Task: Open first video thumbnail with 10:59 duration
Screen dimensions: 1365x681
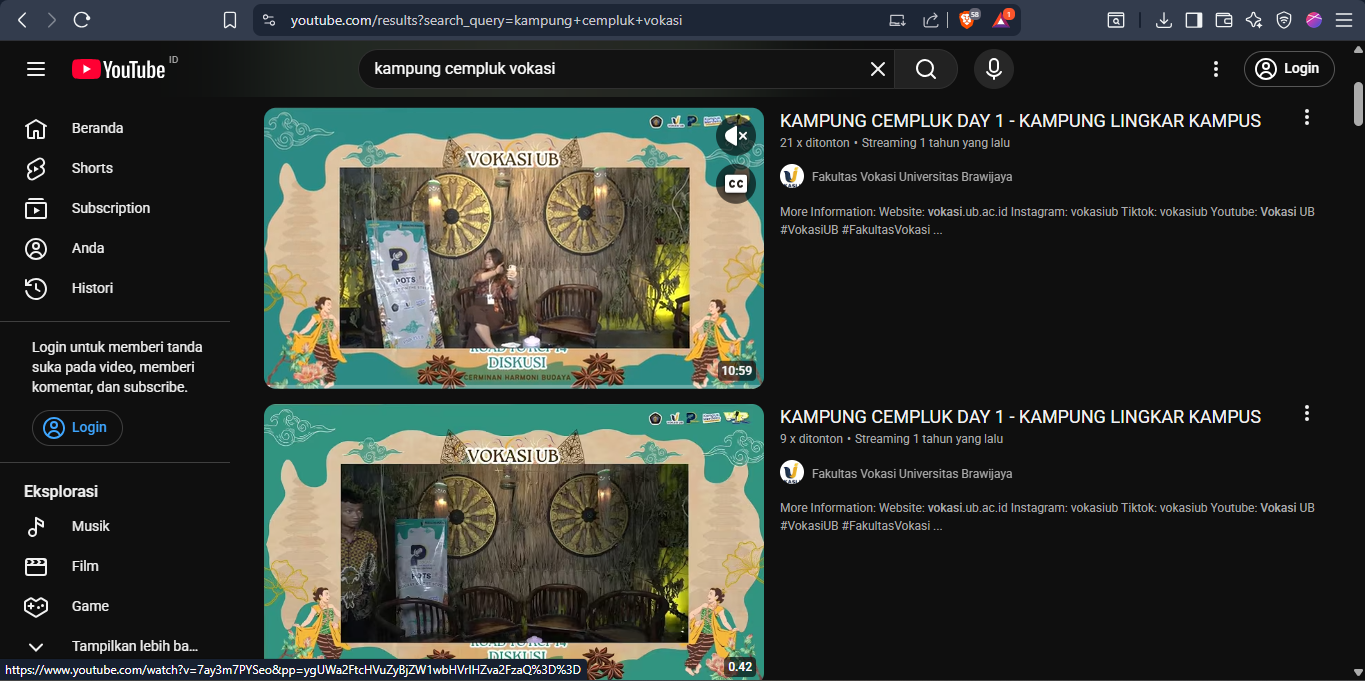Action: [514, 248]
